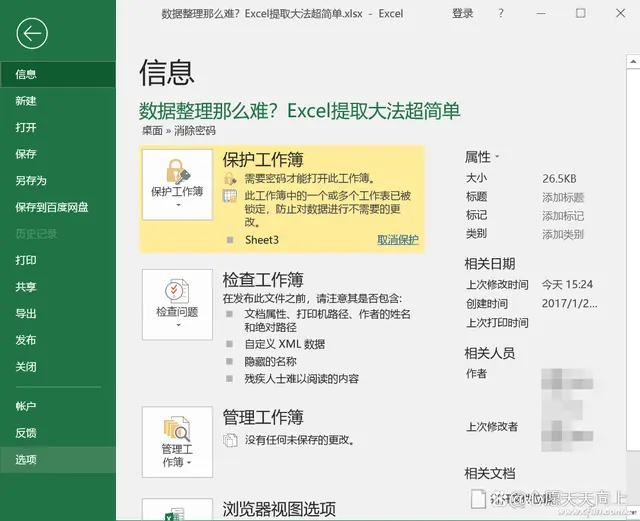Open the 导出 page
The image size is (640, 521).
point(58,313)
